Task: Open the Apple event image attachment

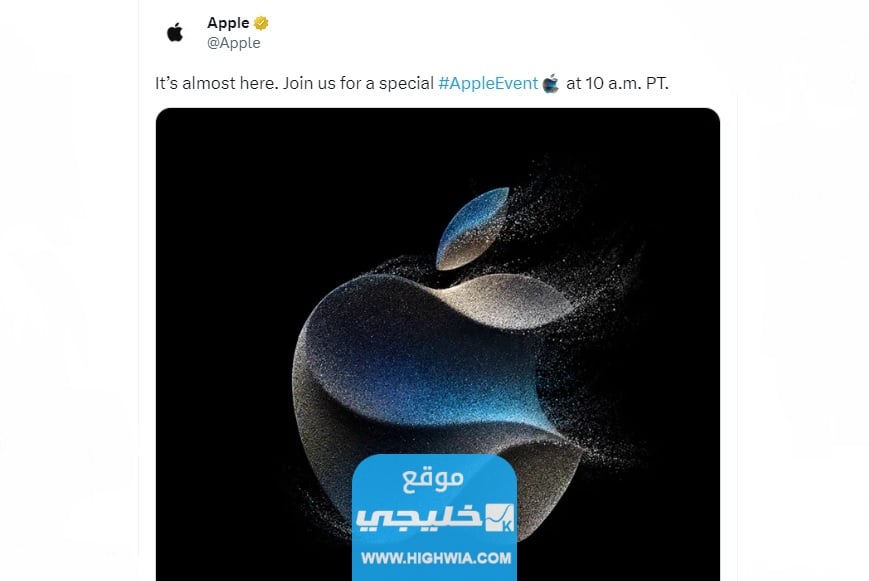Action: (438, 344)
